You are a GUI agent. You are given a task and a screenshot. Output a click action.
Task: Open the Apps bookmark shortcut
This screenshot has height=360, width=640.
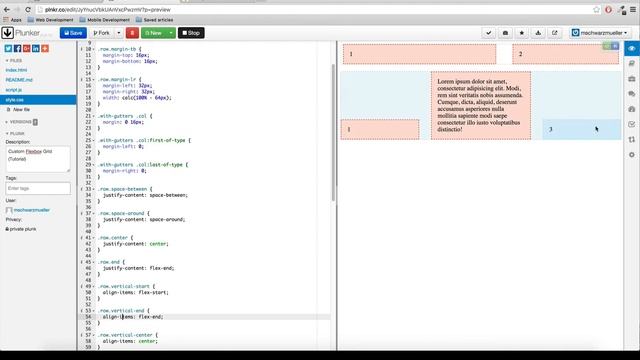(x=12, y=20)
